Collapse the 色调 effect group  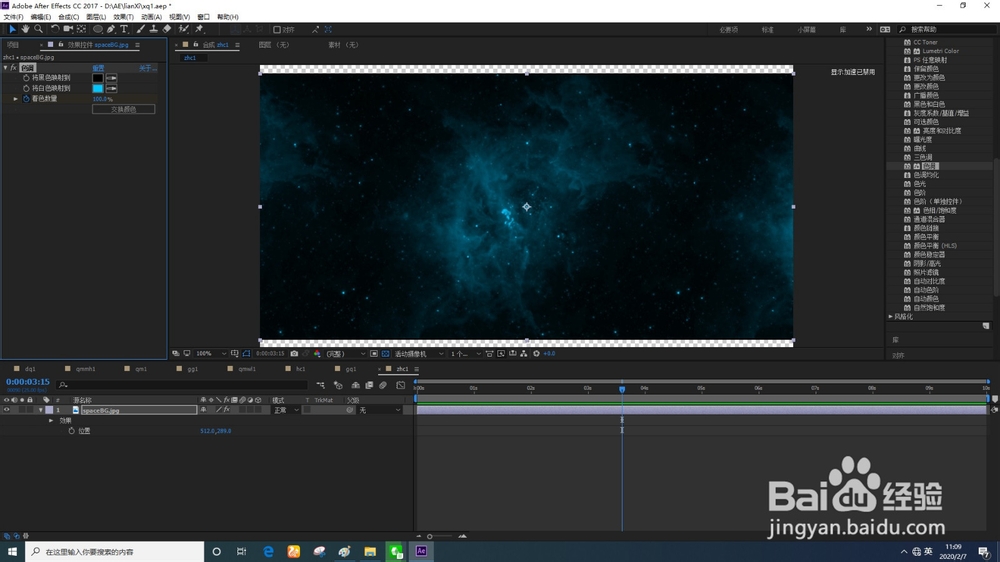tap(6, 68)
